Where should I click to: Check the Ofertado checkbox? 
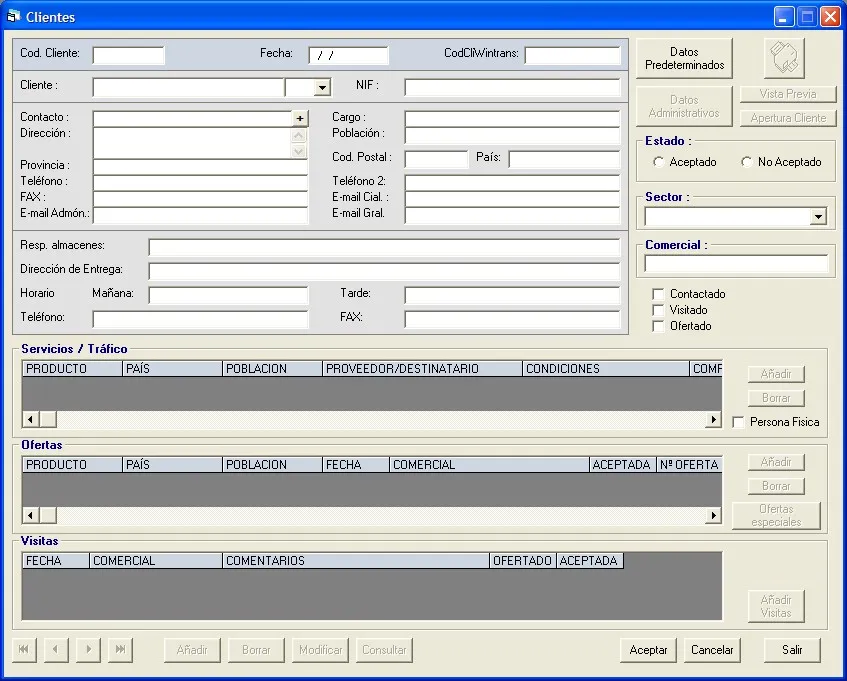(x=658, y=326)
